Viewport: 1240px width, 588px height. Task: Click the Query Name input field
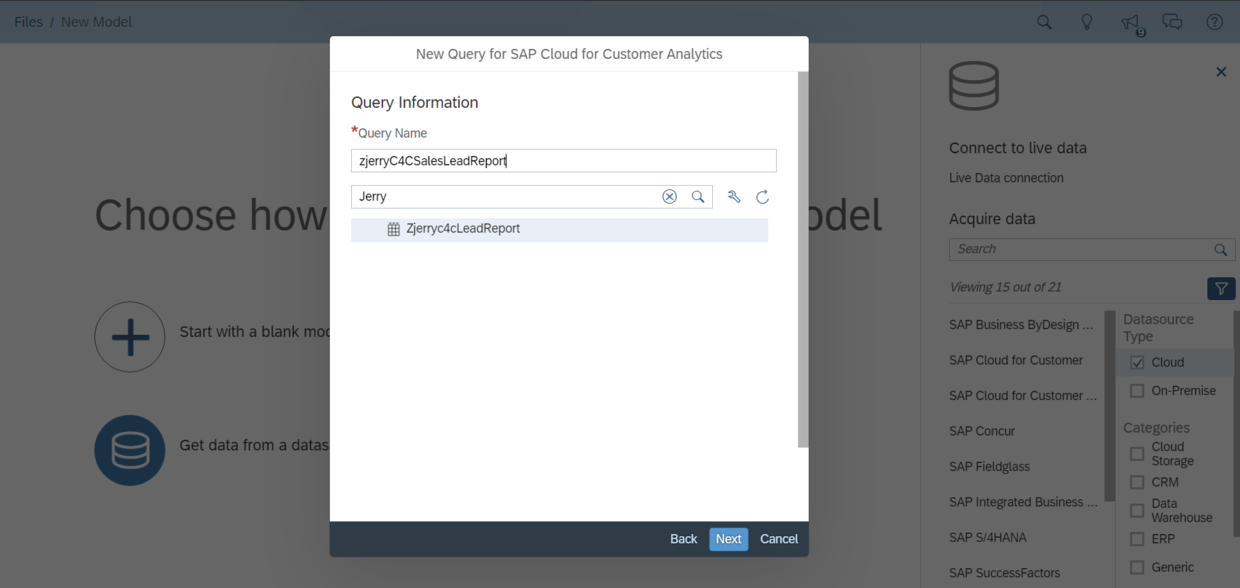coord(564,160)
